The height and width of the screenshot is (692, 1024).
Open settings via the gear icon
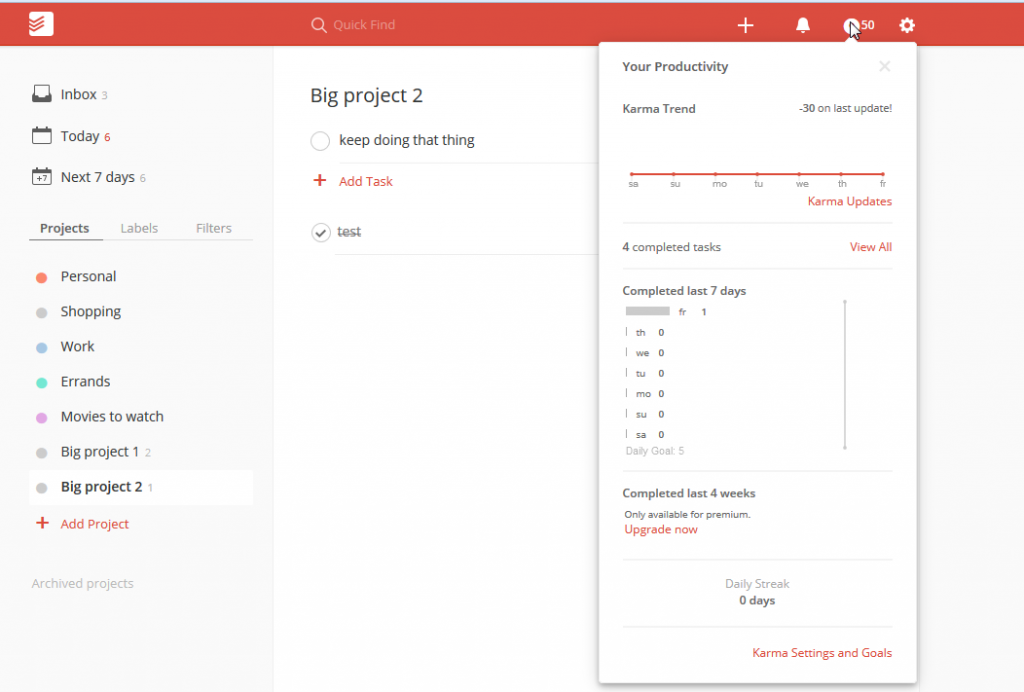tap(906, 24)
